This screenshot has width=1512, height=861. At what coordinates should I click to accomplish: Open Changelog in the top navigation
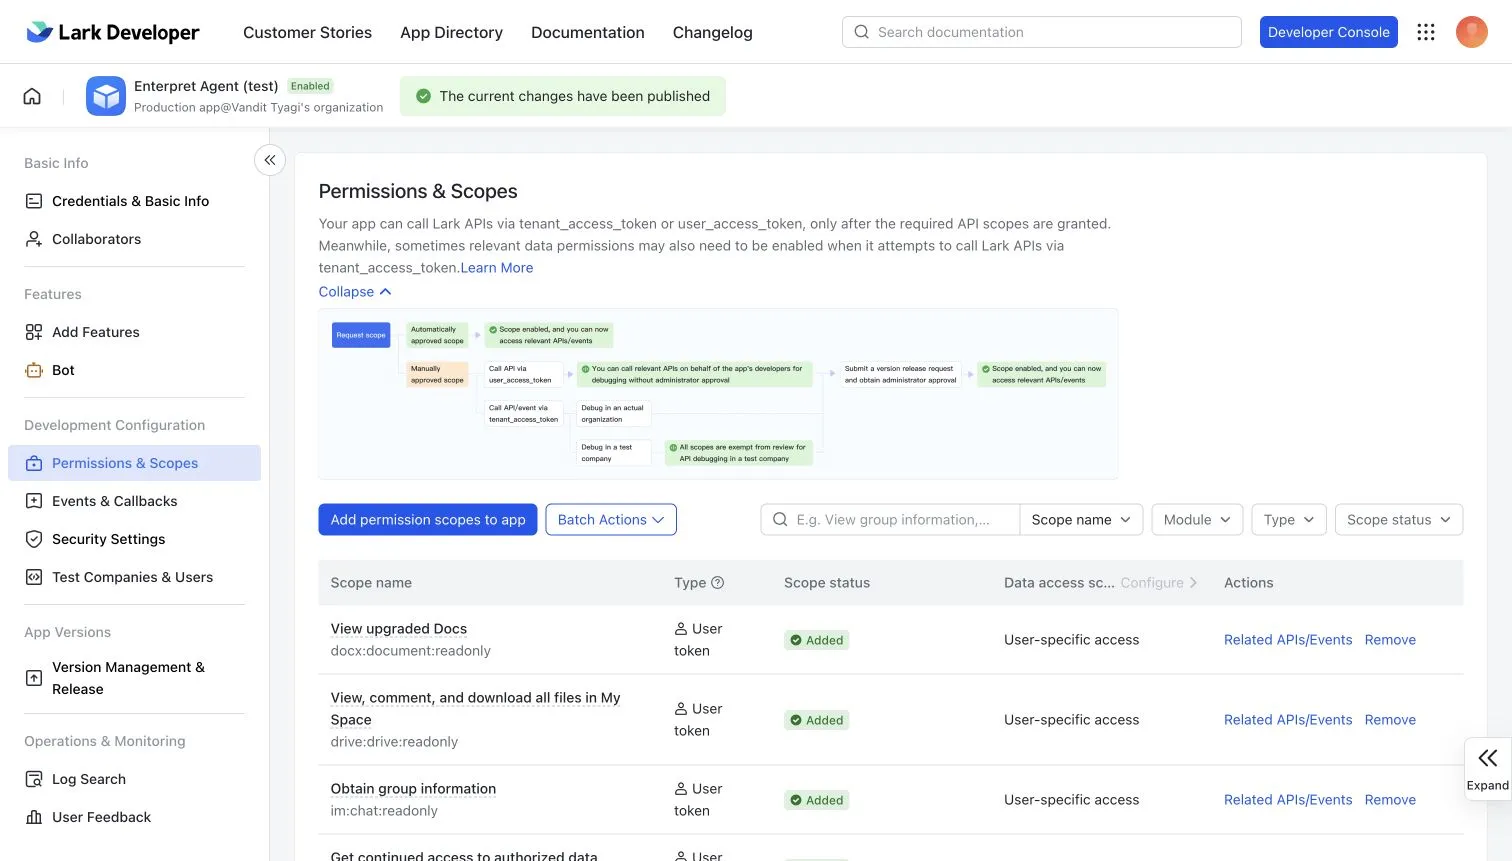point(713,32)
